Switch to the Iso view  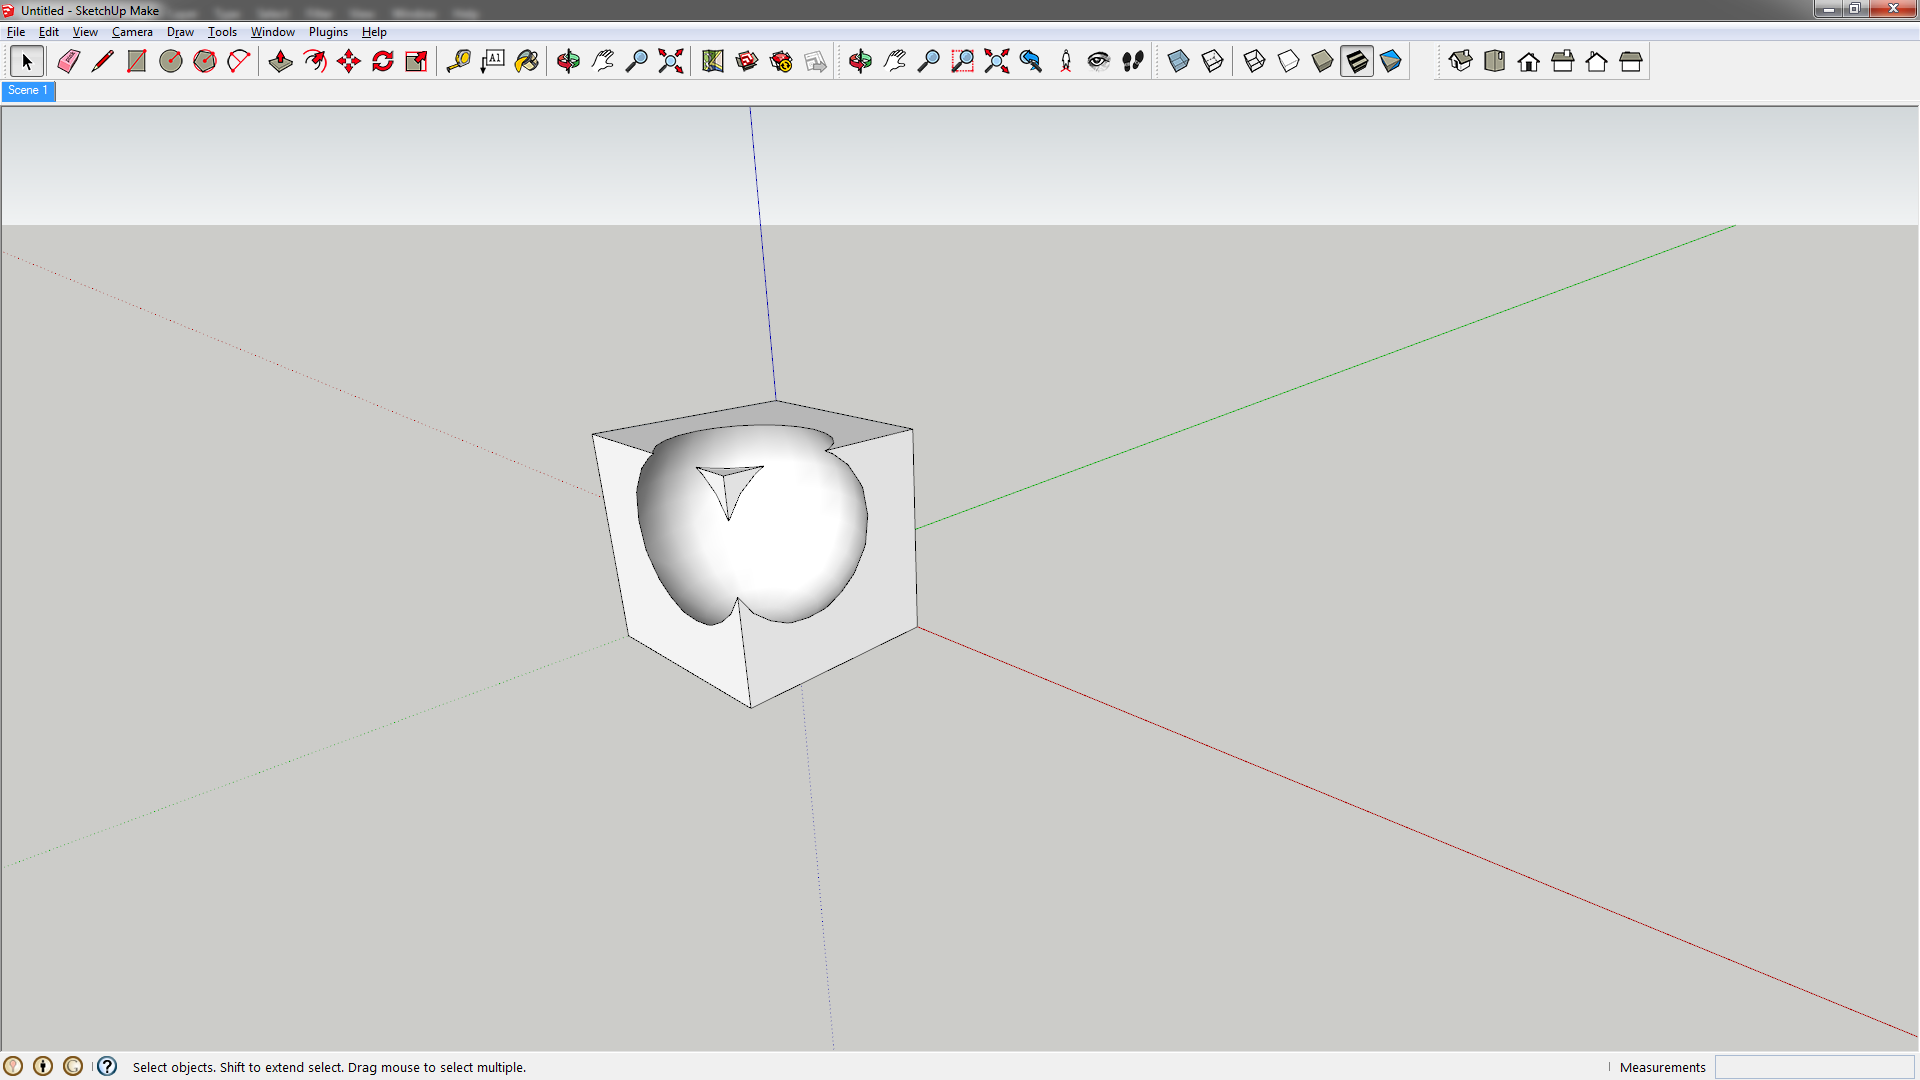click(1461, 61)
